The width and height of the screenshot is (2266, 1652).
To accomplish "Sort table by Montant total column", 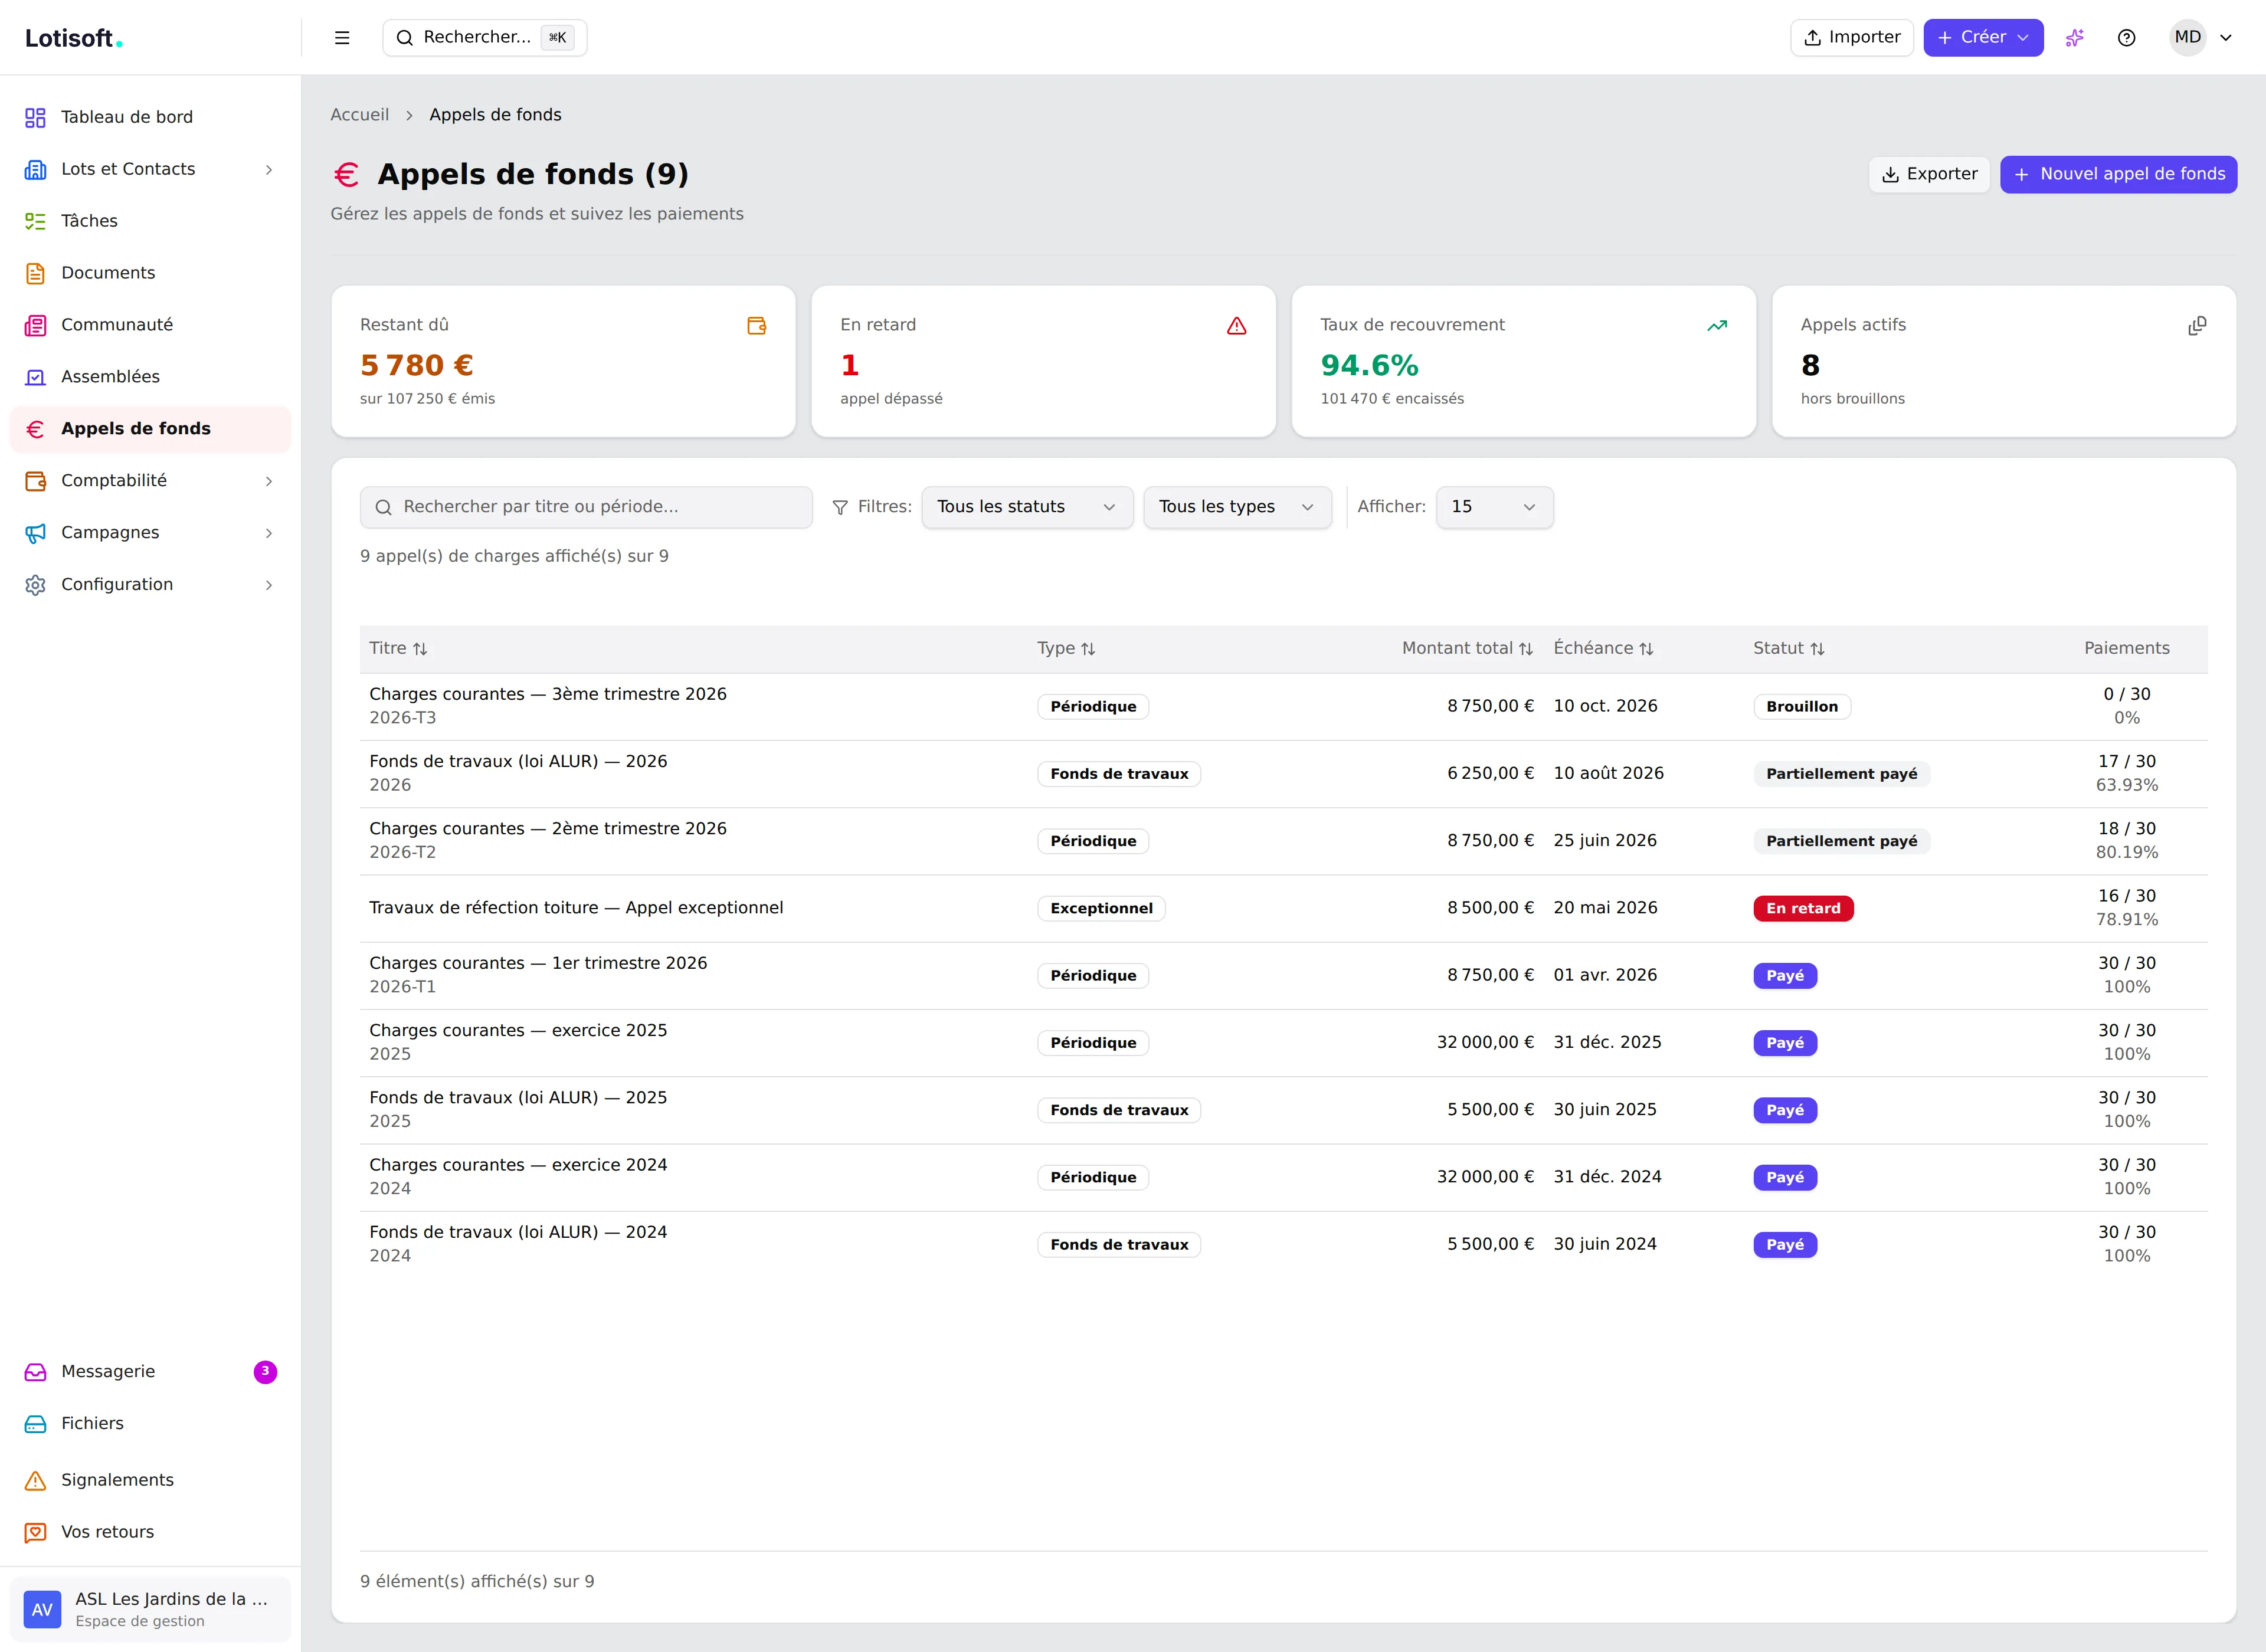I will [1467, 648].
